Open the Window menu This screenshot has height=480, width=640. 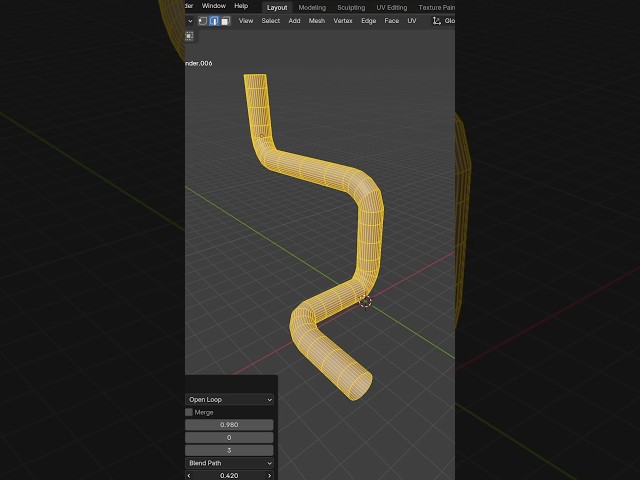(x=213, y=6)
